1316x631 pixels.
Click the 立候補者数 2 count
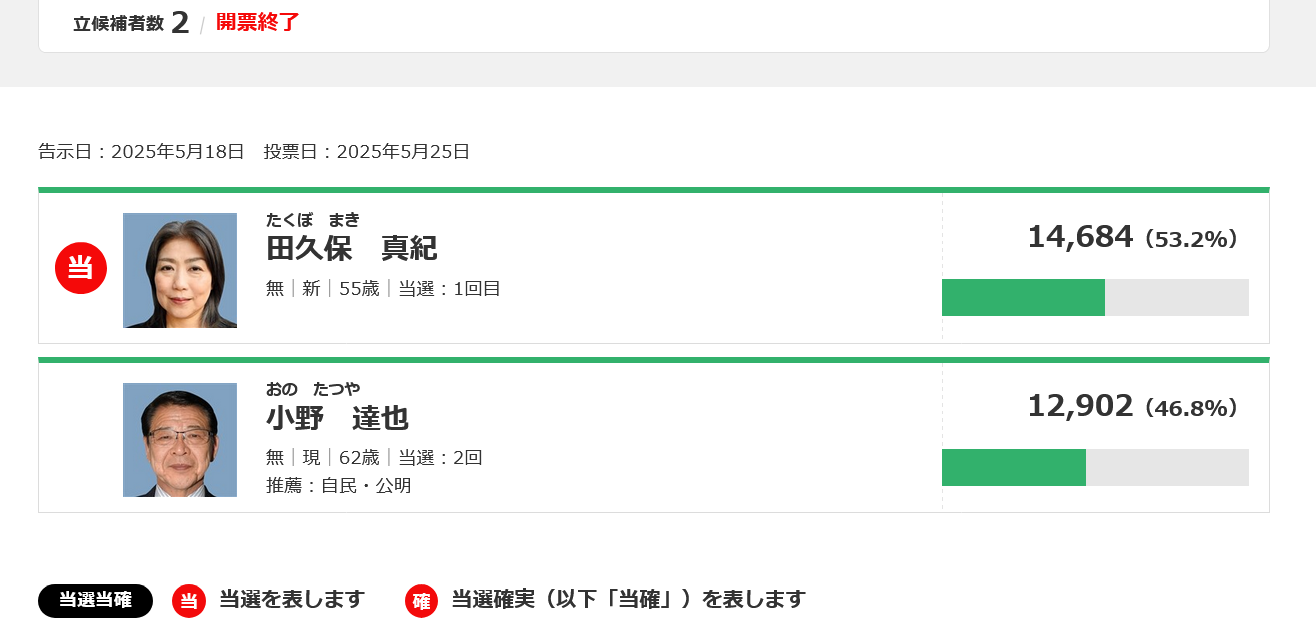pyautogui.click(x=131, y=23)
